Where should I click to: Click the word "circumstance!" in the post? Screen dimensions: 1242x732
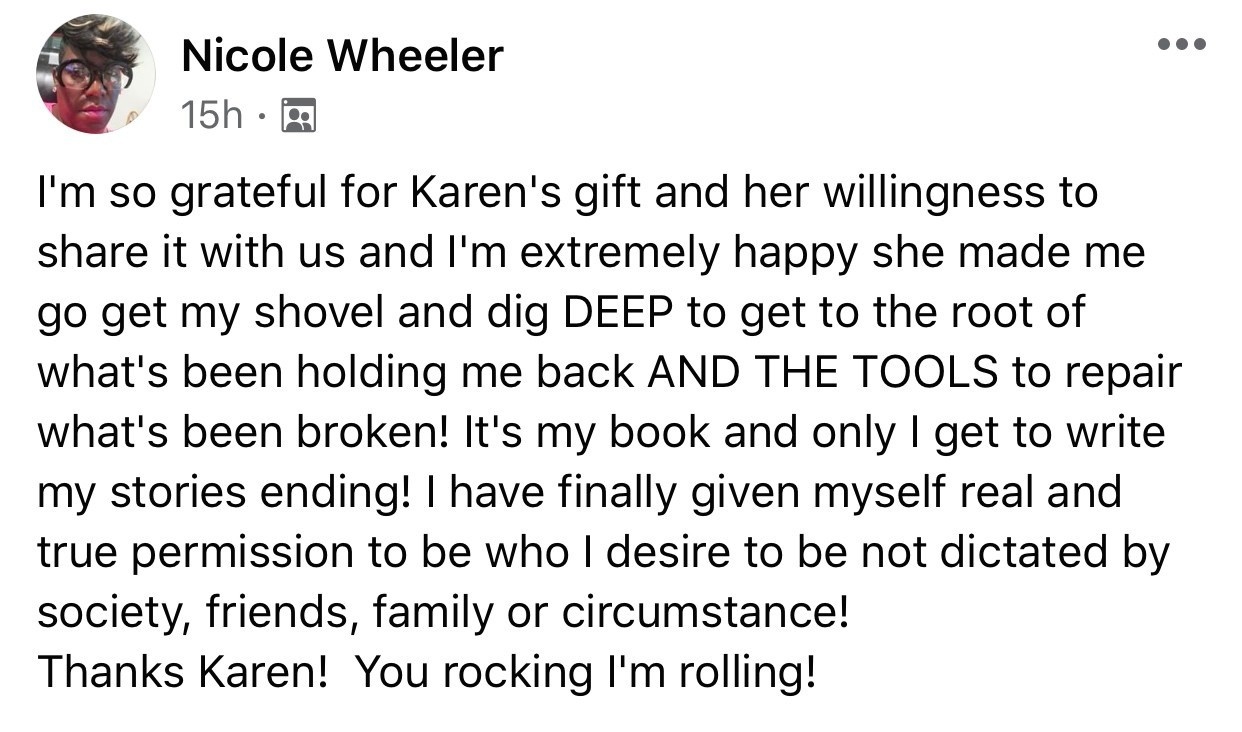coord(705,612)
